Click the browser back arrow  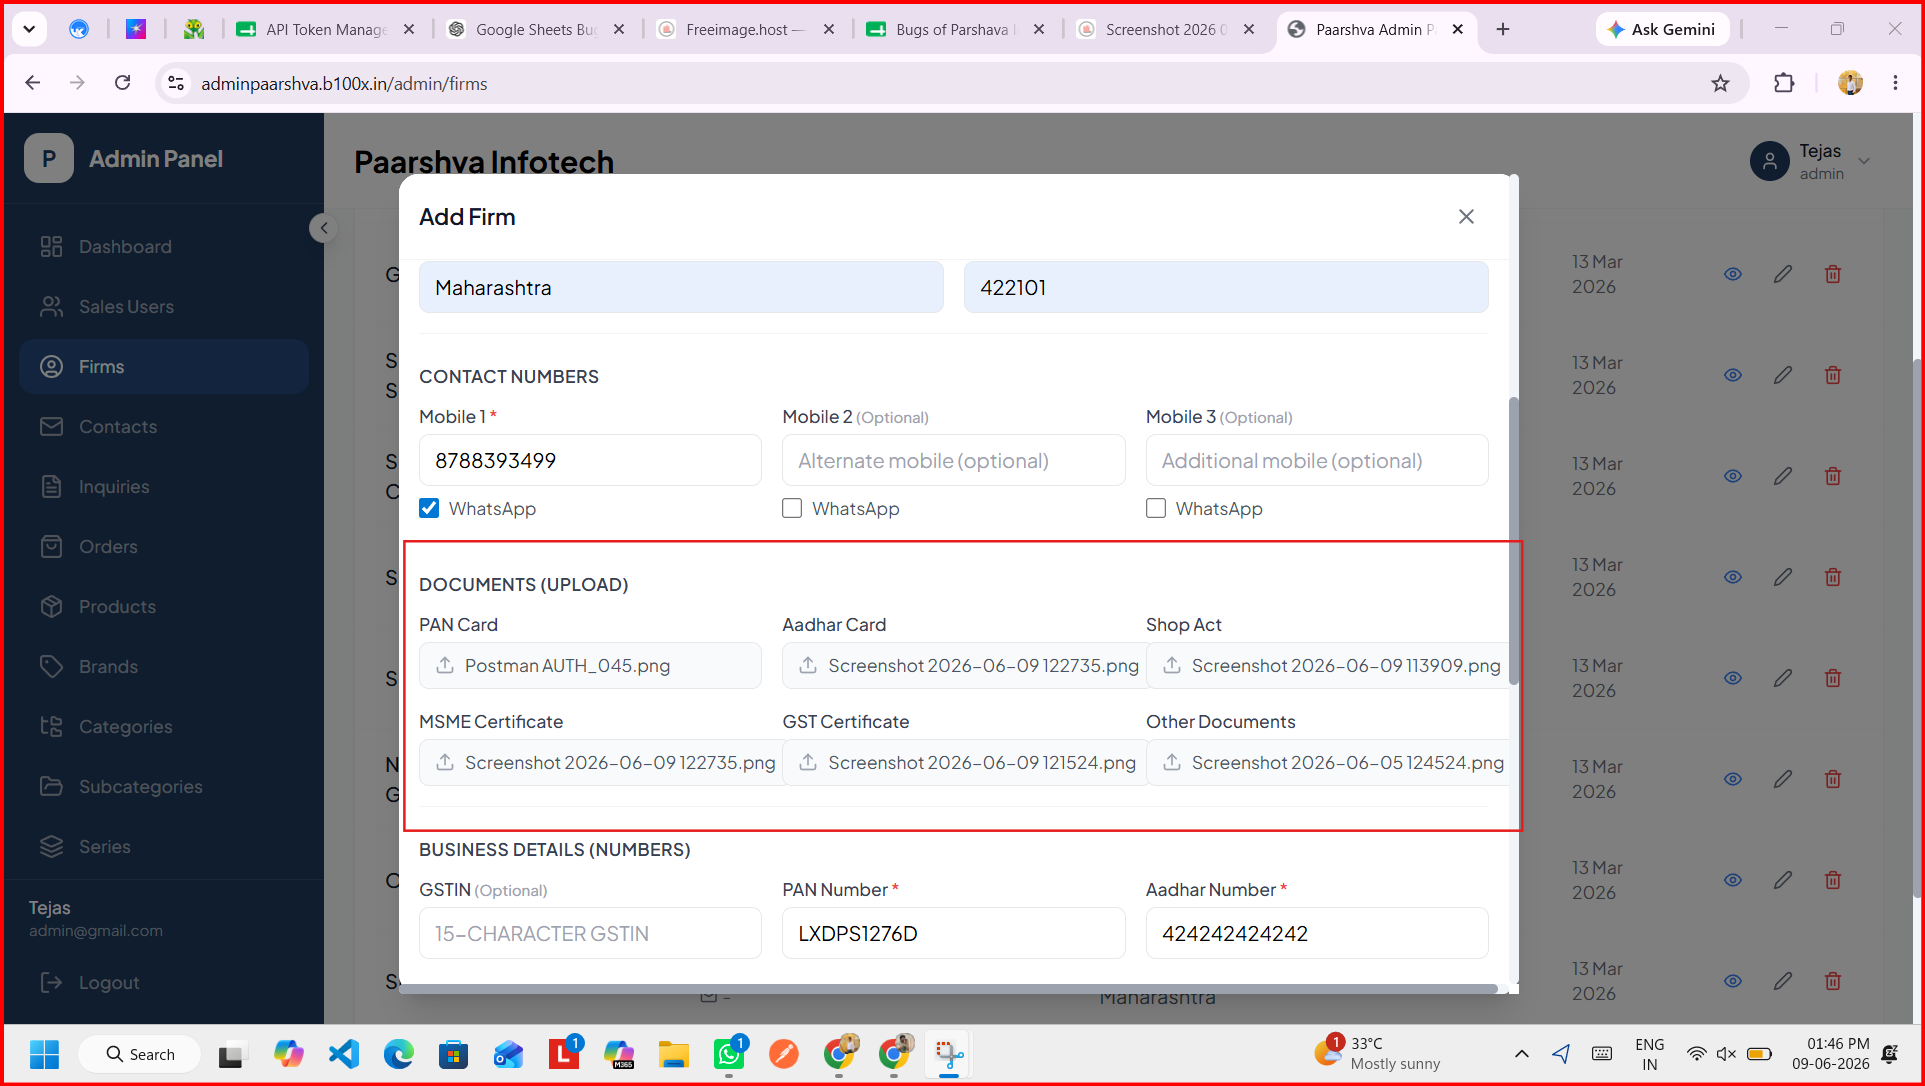click(33, 83)
